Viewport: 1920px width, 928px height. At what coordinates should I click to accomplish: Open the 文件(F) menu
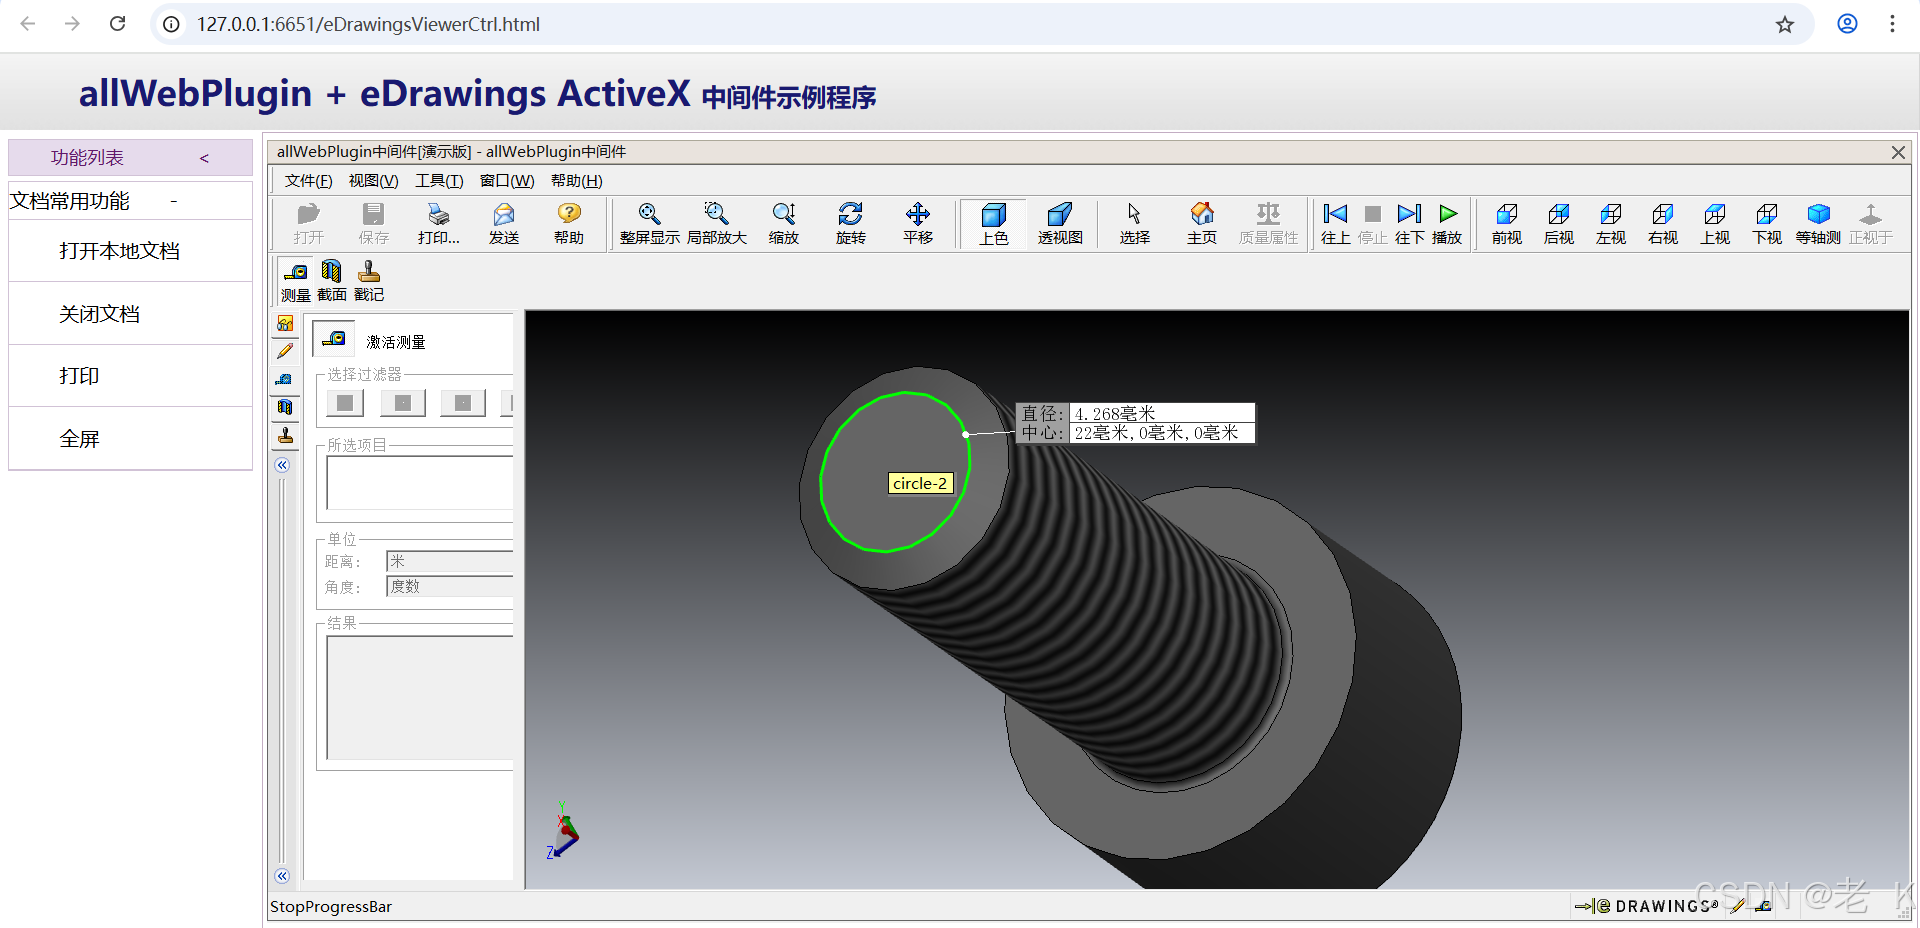point(307,180)
